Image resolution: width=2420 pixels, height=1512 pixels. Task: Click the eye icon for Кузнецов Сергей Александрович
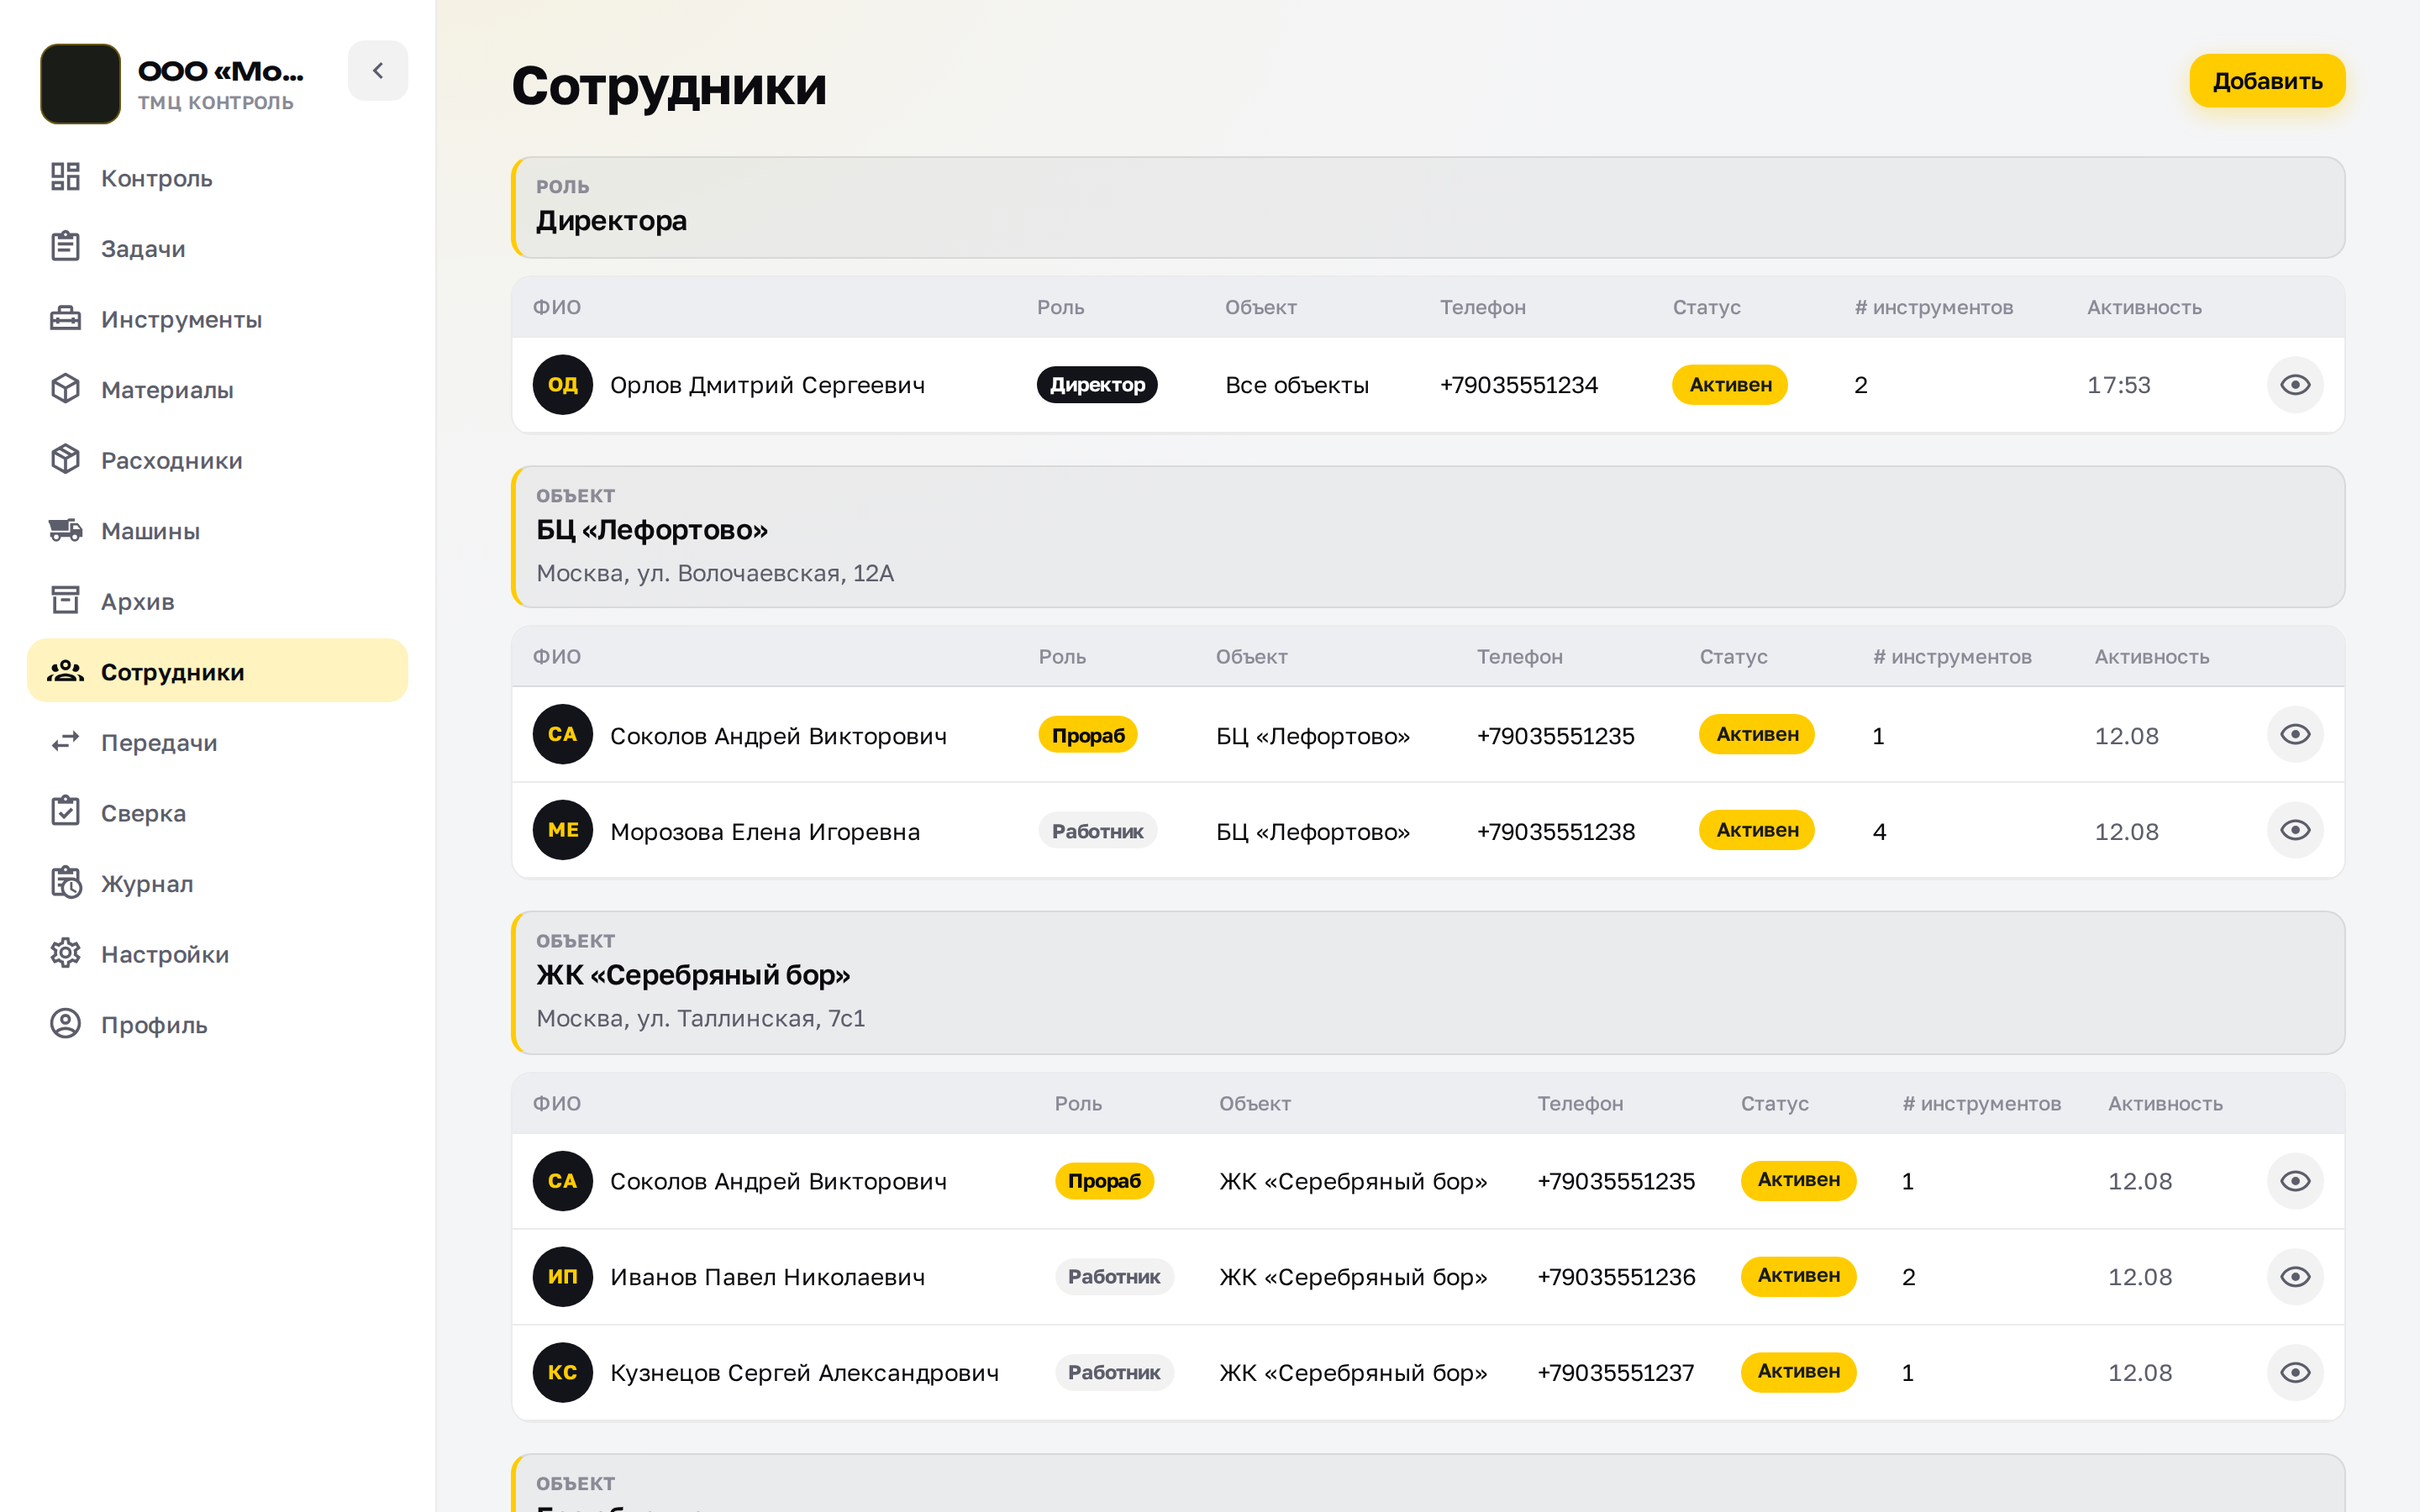pos(2295,1372)
